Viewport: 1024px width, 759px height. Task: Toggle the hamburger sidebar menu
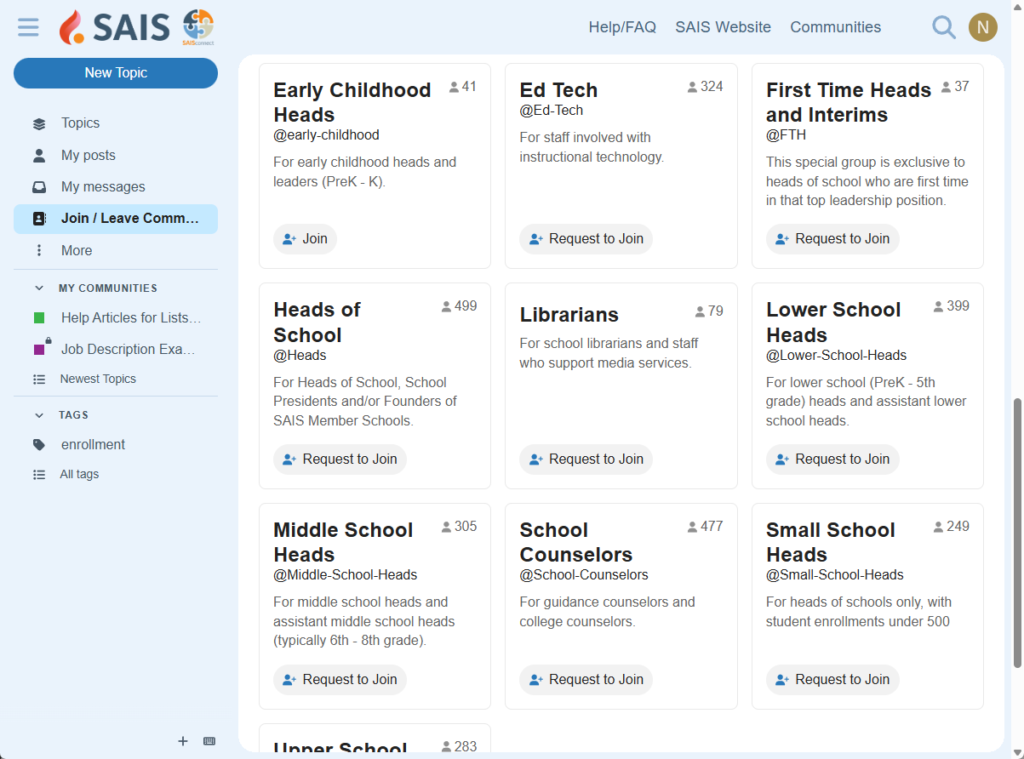pyautogui.click(x=28, y=27)
